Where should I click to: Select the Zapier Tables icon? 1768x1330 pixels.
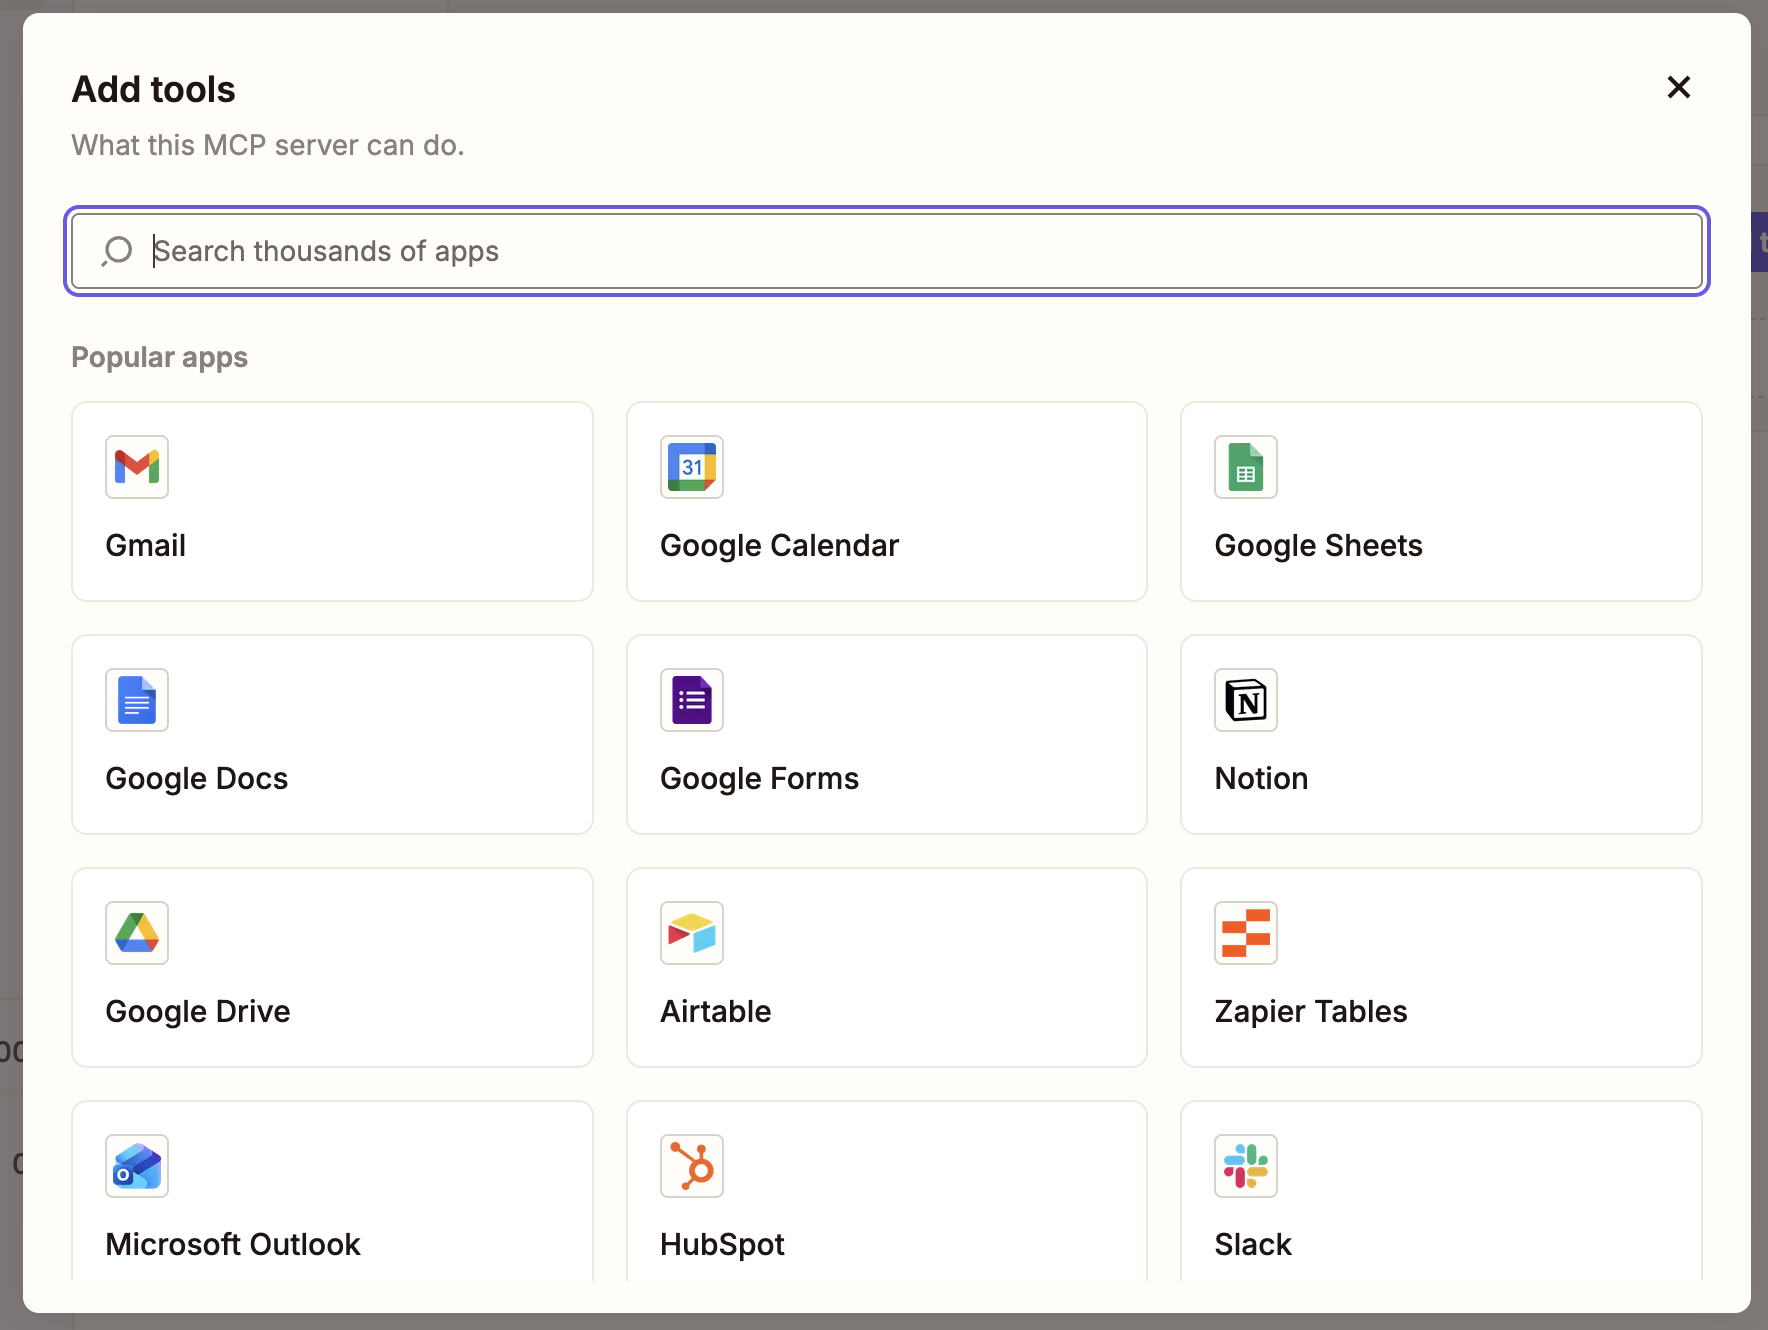coord(1246,933)
